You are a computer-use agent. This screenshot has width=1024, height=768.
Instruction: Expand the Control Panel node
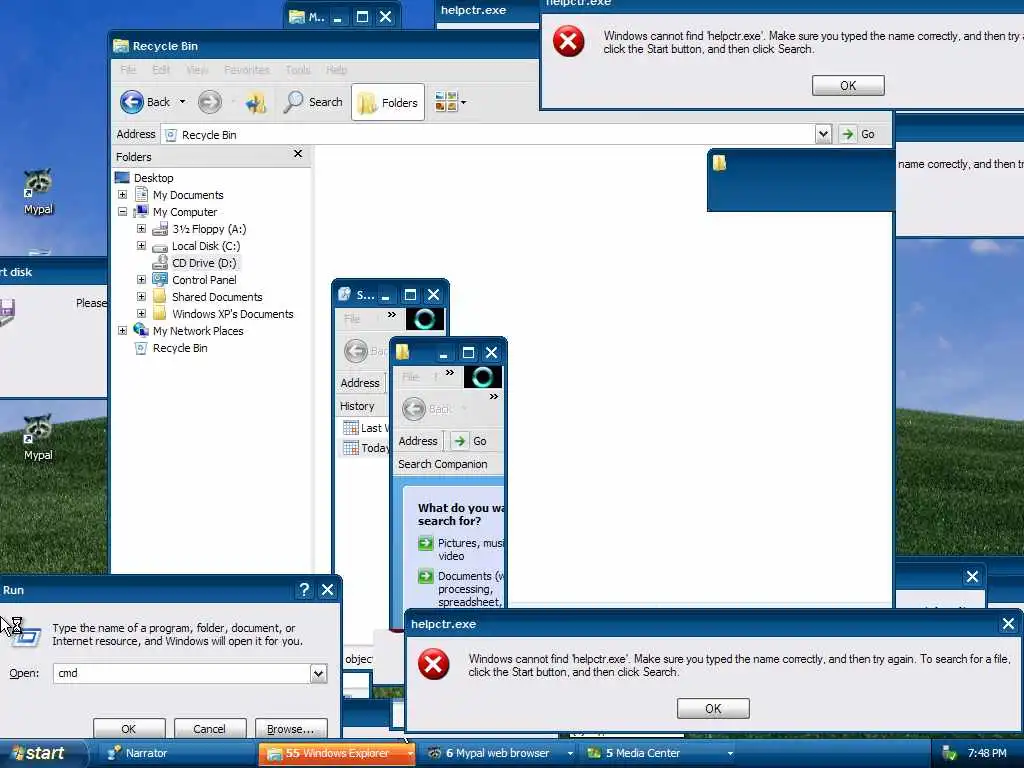pos(141,280)
